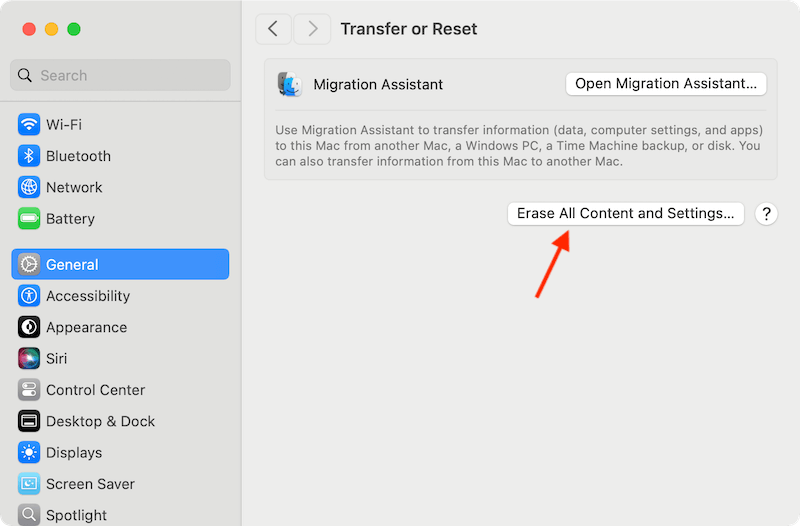Select Spotlight in the sidebar
Viewport: 800px width, 526px height.
click(x=76, y=515)
